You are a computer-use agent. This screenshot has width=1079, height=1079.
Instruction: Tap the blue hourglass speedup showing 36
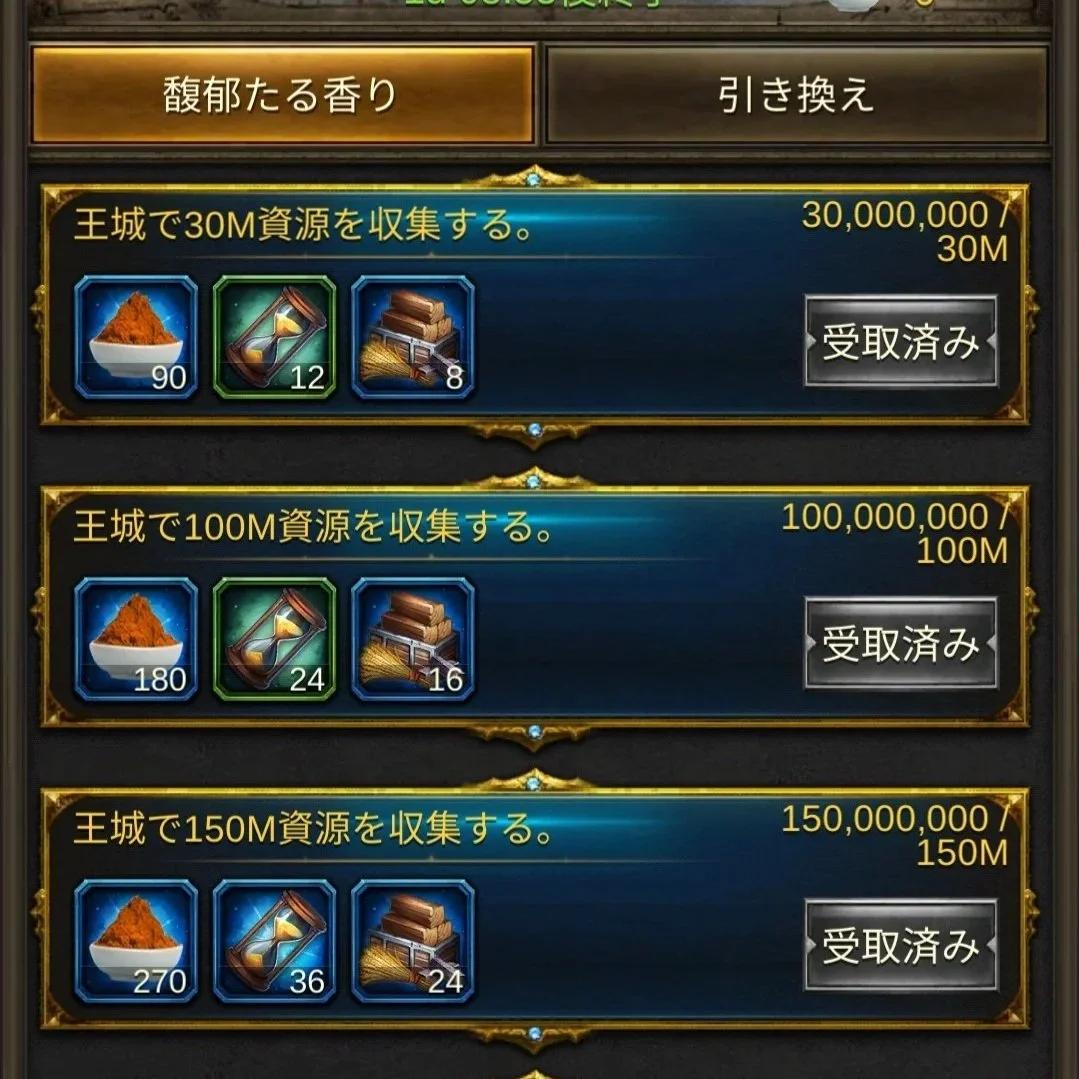click(x=275, y=941)
